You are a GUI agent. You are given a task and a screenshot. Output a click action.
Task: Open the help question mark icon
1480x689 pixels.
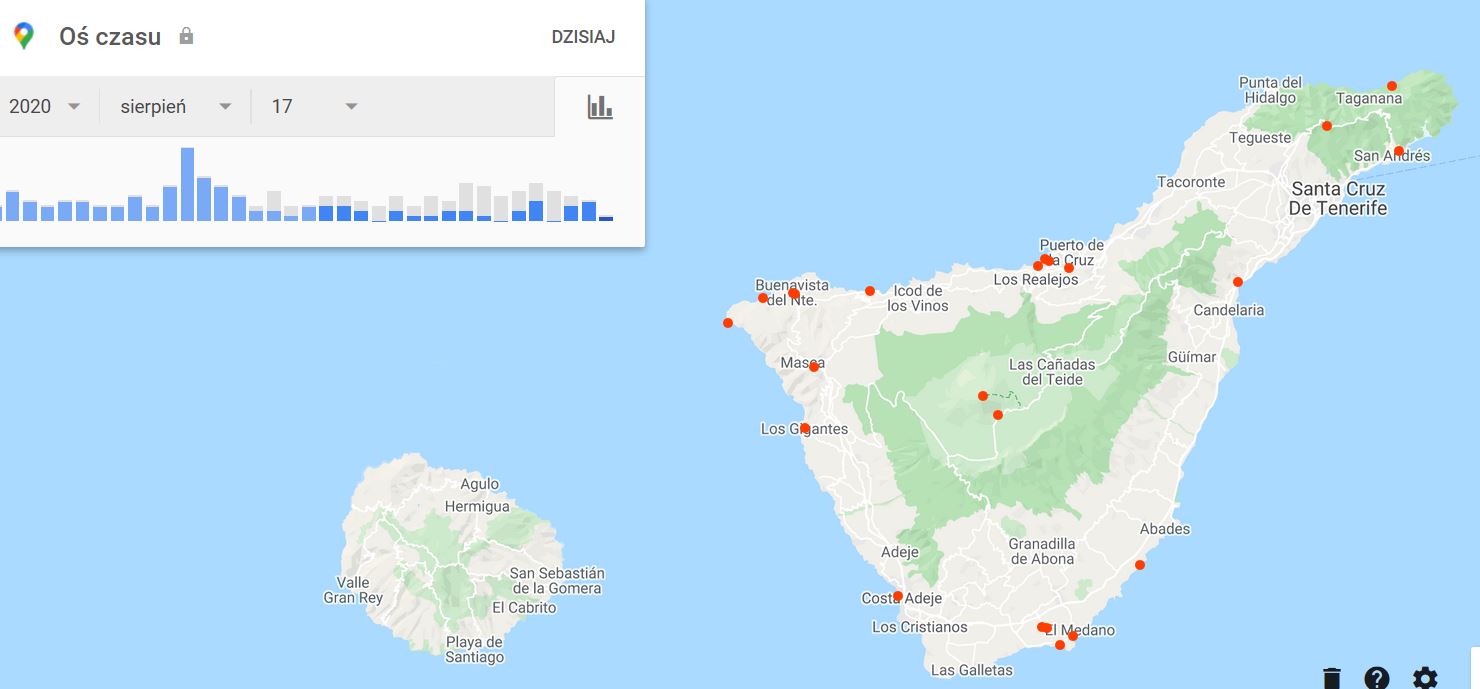point(1377,678)
